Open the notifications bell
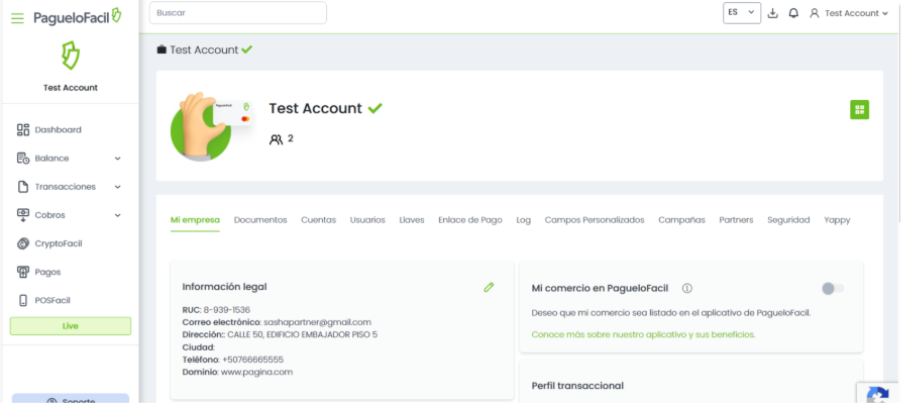 tap(793, 13)
